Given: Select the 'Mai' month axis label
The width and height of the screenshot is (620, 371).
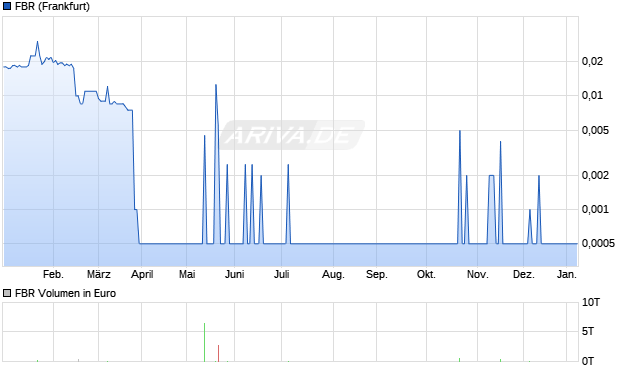Looking at the screenshot, I should [187, 274].
